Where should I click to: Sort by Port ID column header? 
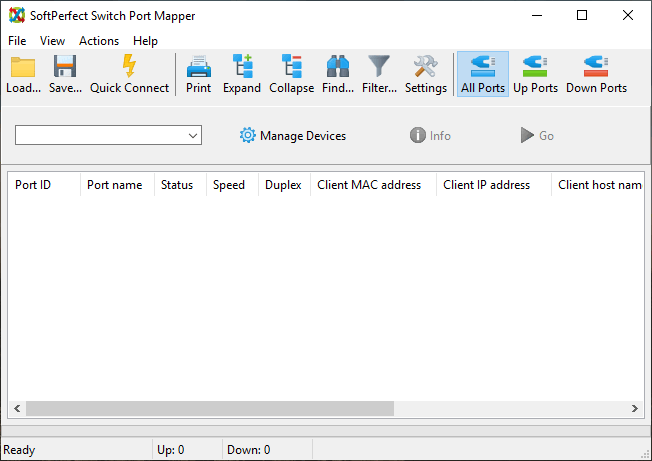pos(44,185)
